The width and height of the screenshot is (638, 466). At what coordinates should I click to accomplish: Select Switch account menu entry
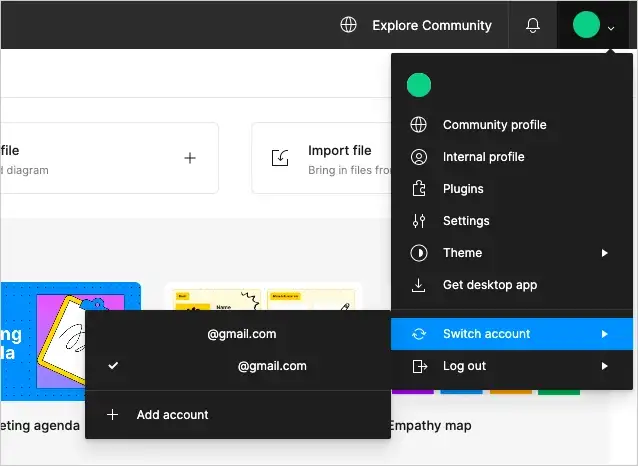[487, 334]
